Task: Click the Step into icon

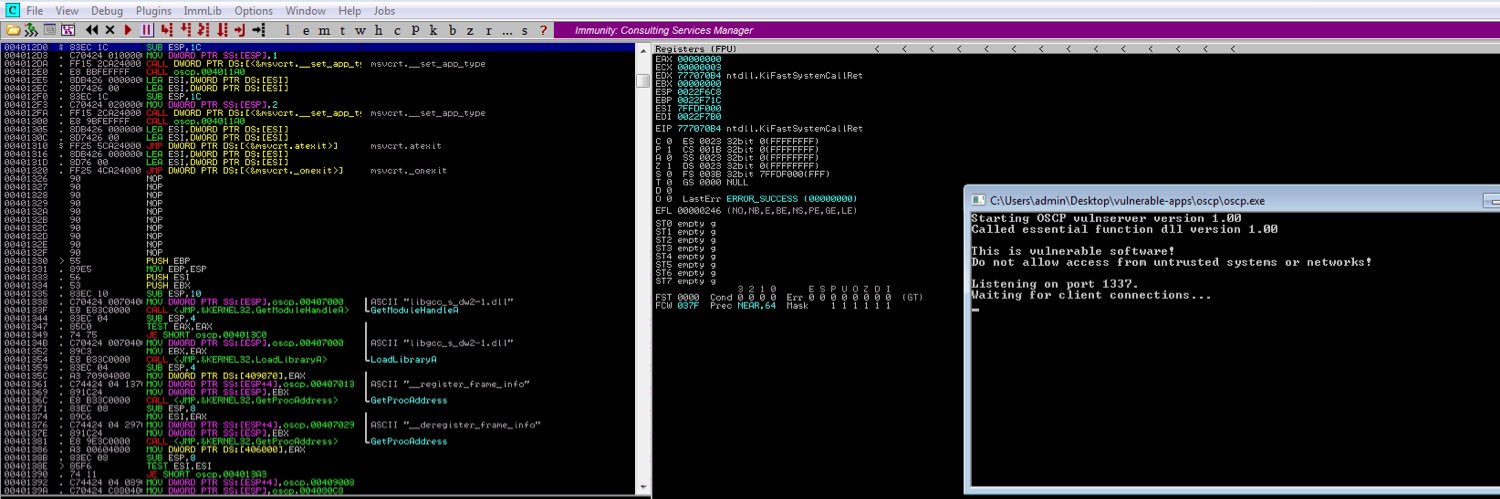Action: point(165,30)
